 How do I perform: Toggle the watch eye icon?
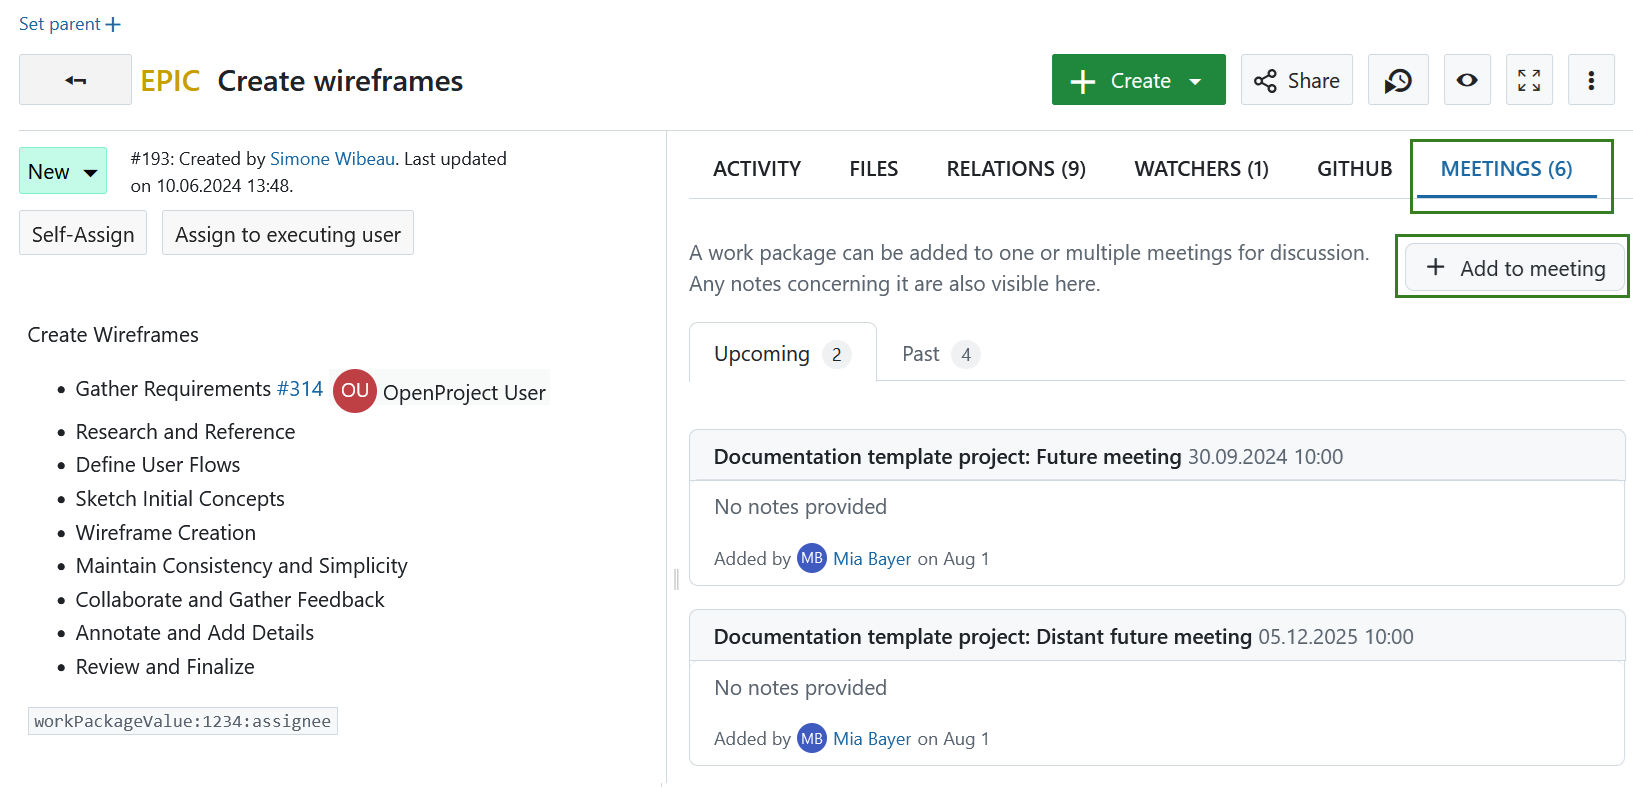pyautogui.click(x=1466, y=80)
